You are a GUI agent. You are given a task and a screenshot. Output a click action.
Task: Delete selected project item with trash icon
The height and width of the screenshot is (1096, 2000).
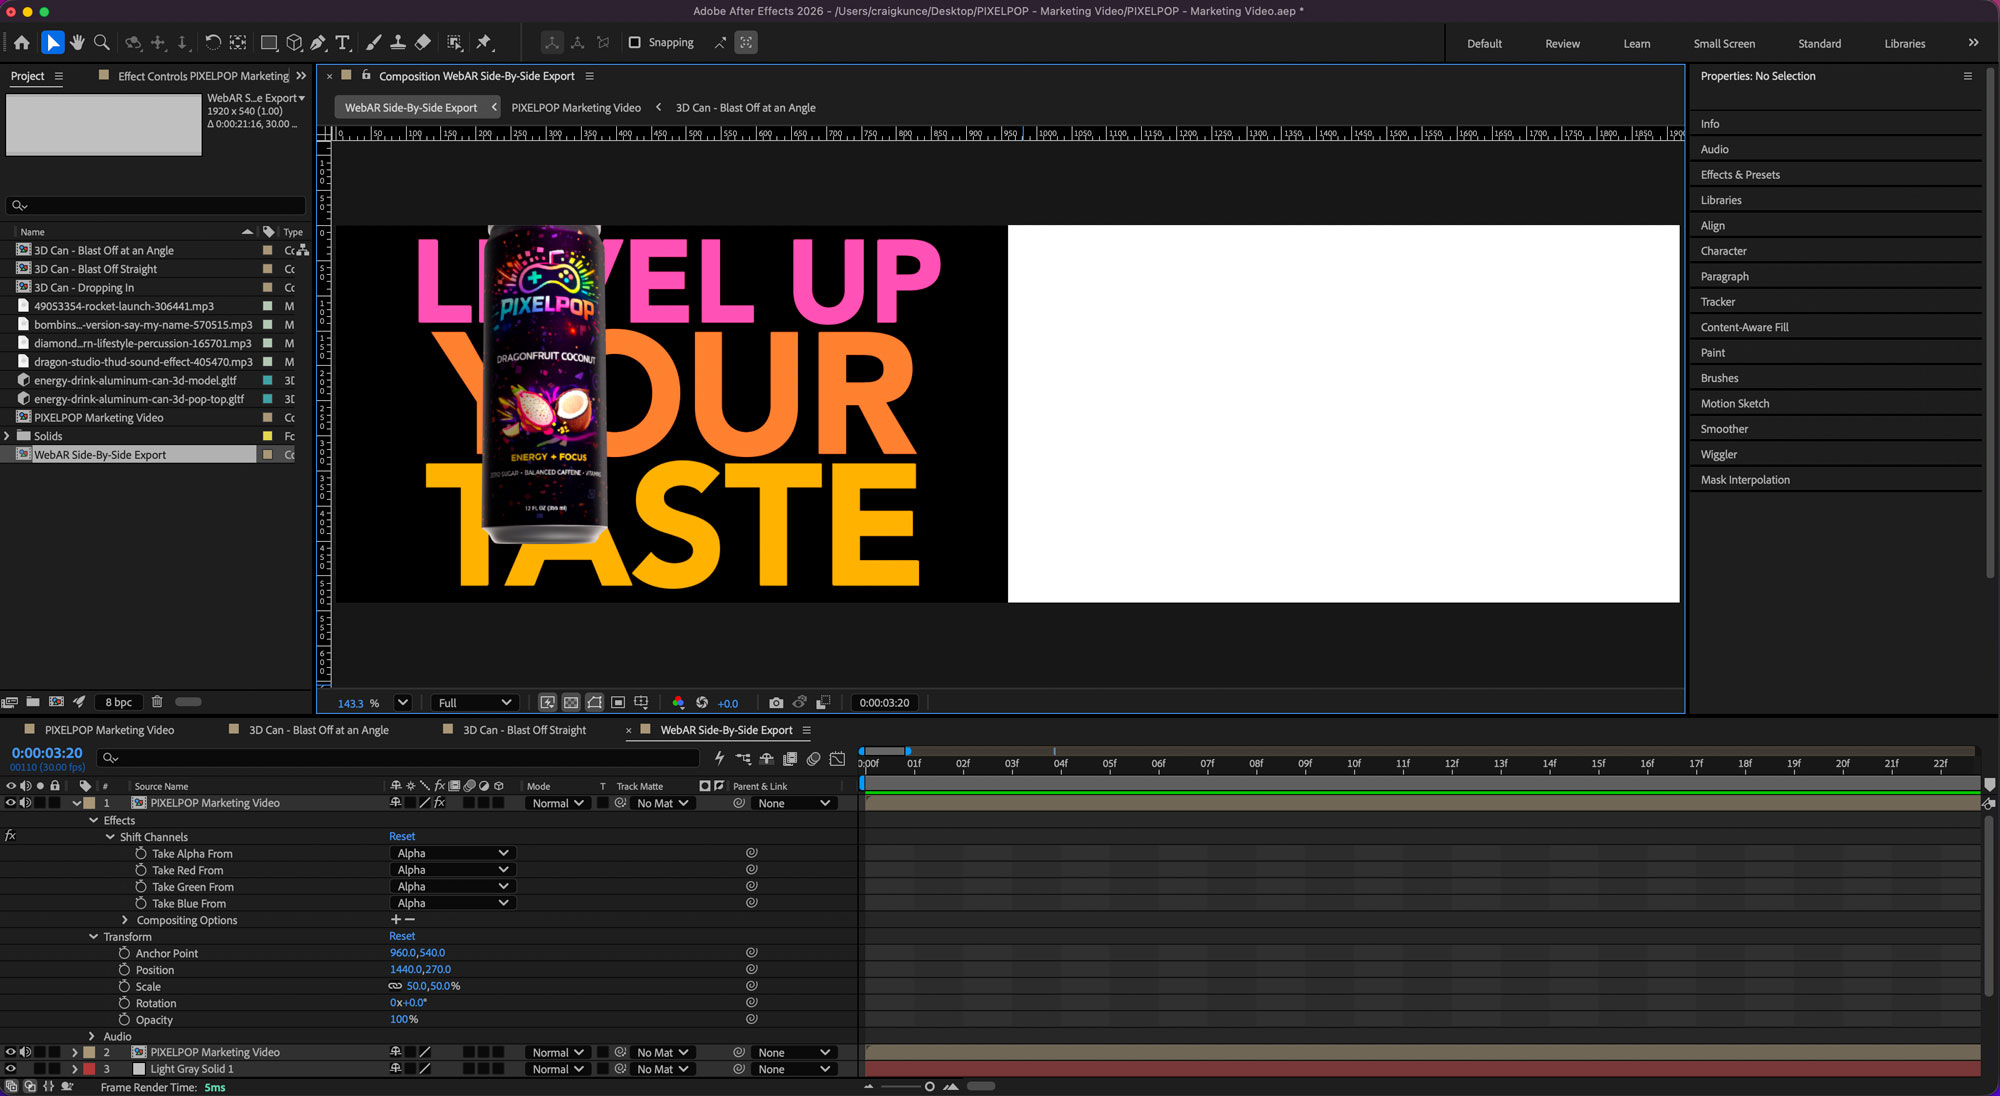[157, 702]
